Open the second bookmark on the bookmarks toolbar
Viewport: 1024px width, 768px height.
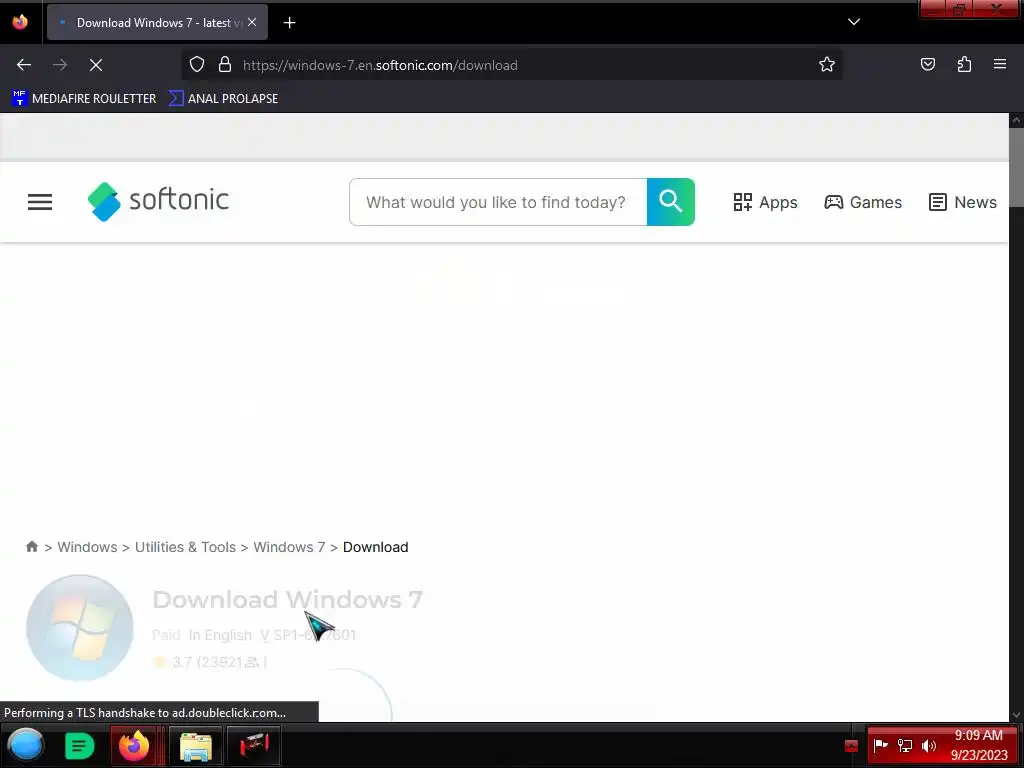[223, 99]
